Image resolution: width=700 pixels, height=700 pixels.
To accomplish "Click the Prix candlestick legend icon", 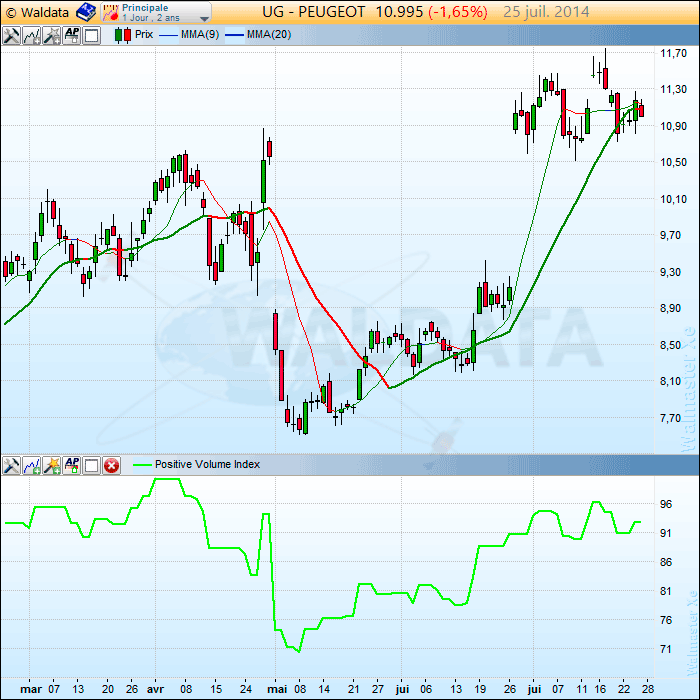I will click(123, 35).
